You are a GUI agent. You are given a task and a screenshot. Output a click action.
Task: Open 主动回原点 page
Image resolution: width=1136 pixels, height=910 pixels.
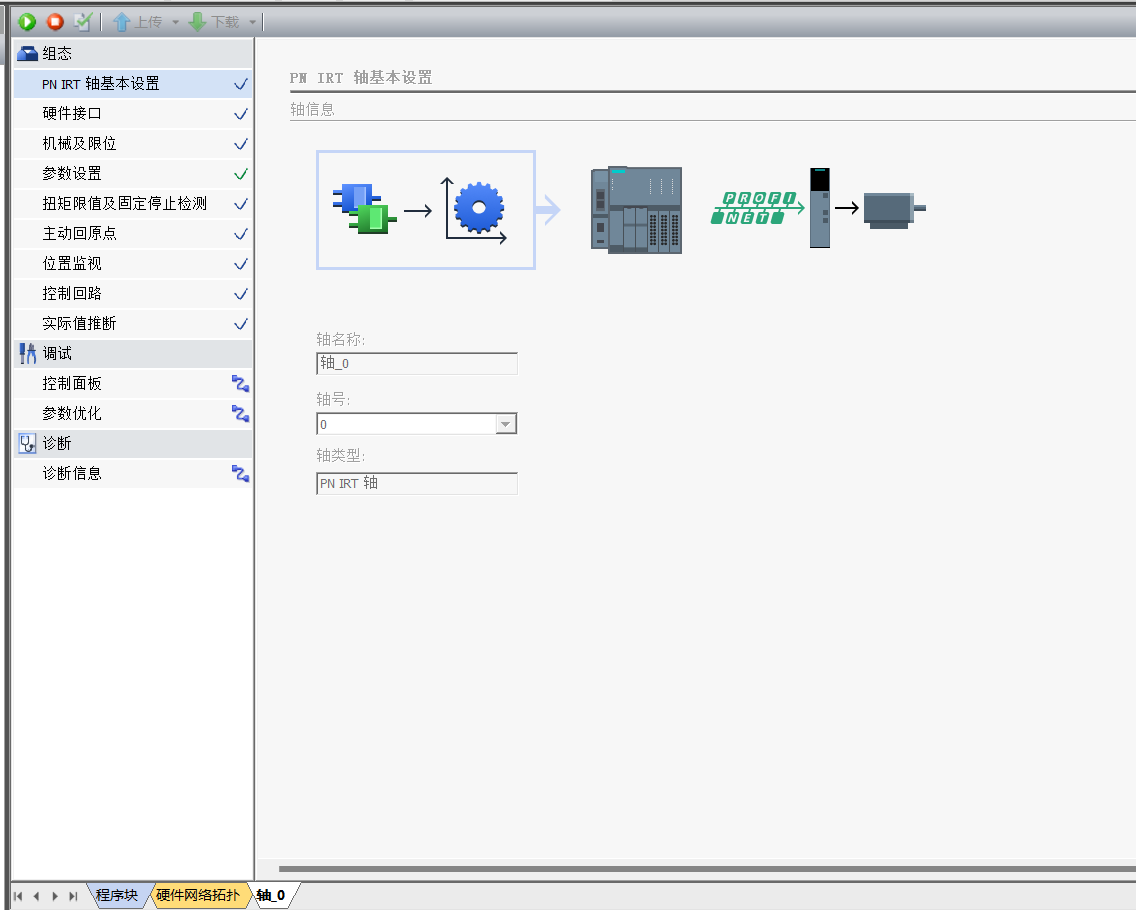click(133, 234)
